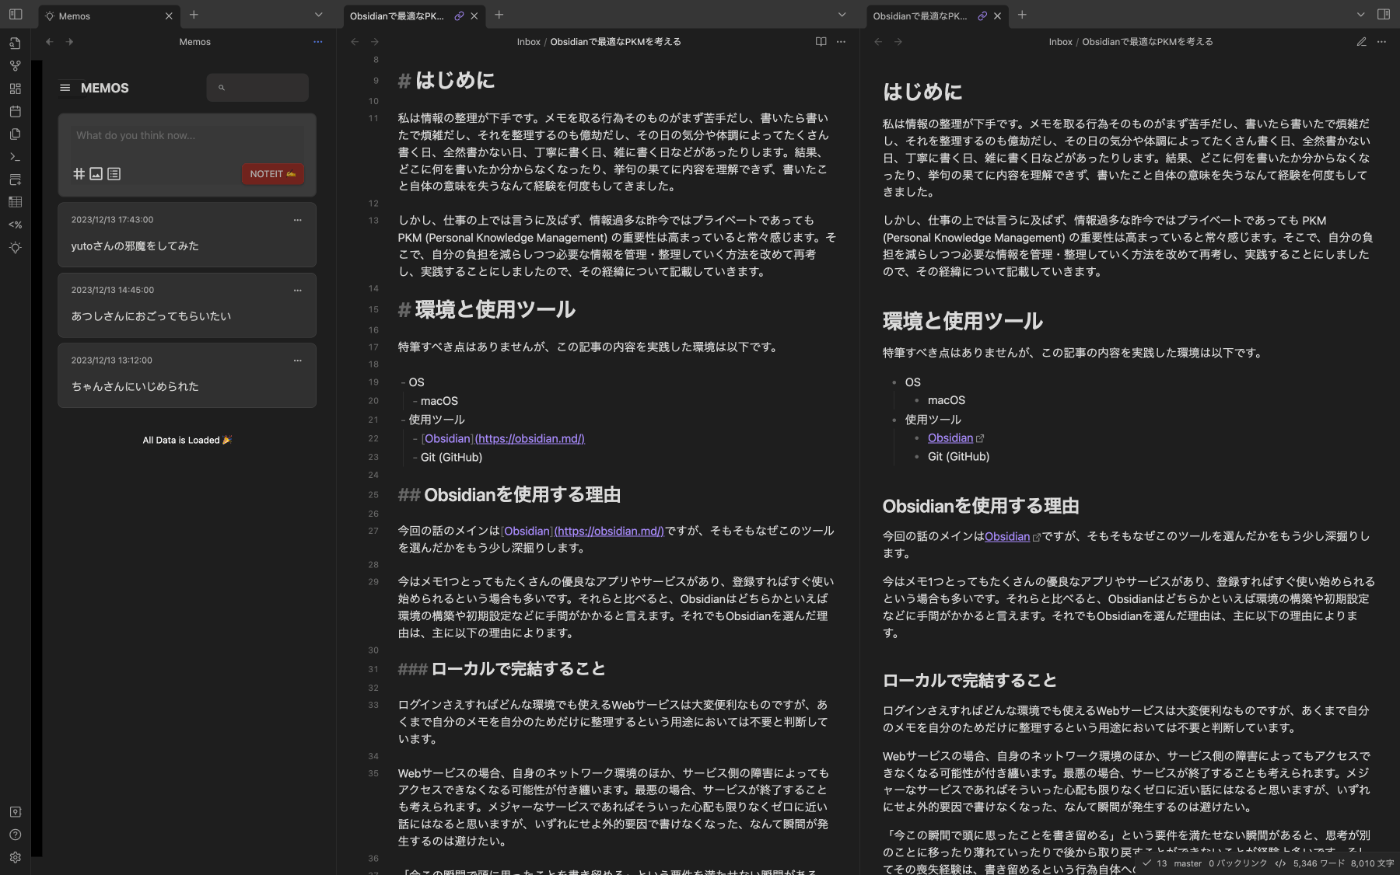Click git checkmark status bar icon

[1147, 863]
